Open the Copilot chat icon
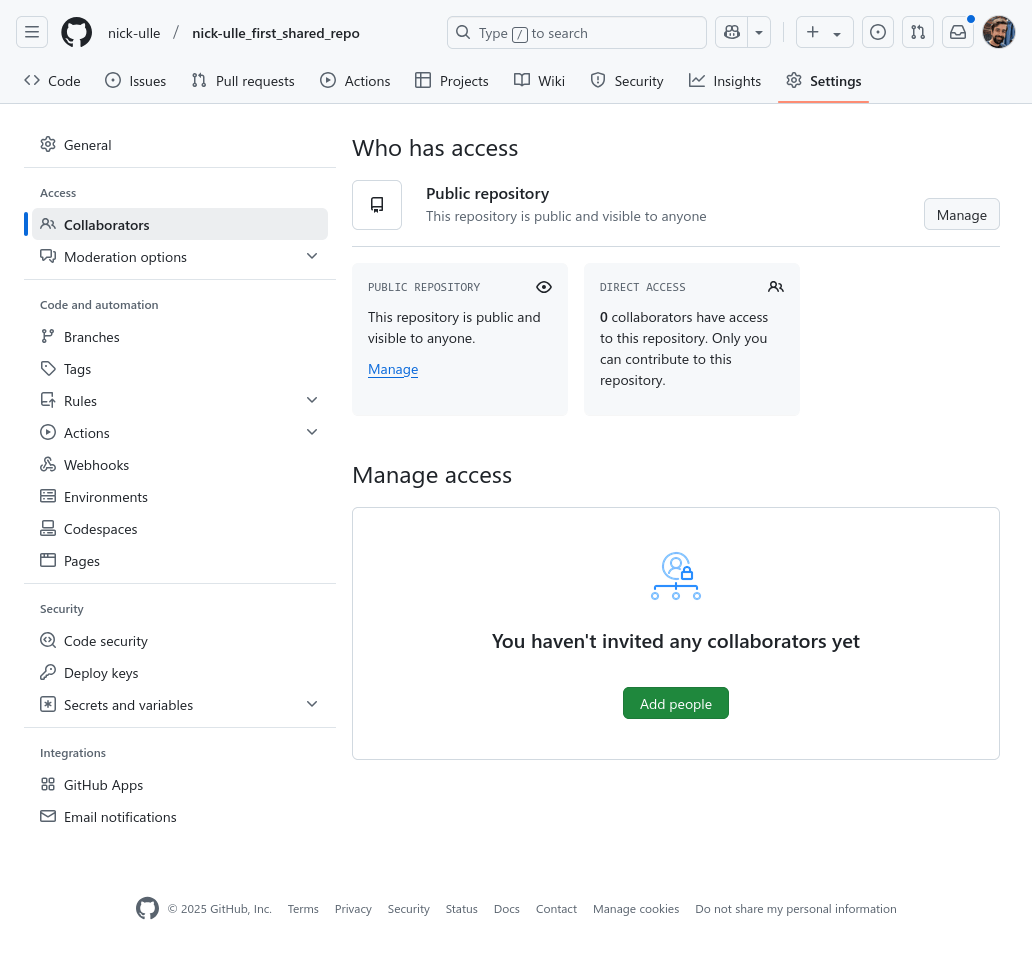Viewport: 1032px width, 961px height. pyautogui.click(x=732, y=32)
